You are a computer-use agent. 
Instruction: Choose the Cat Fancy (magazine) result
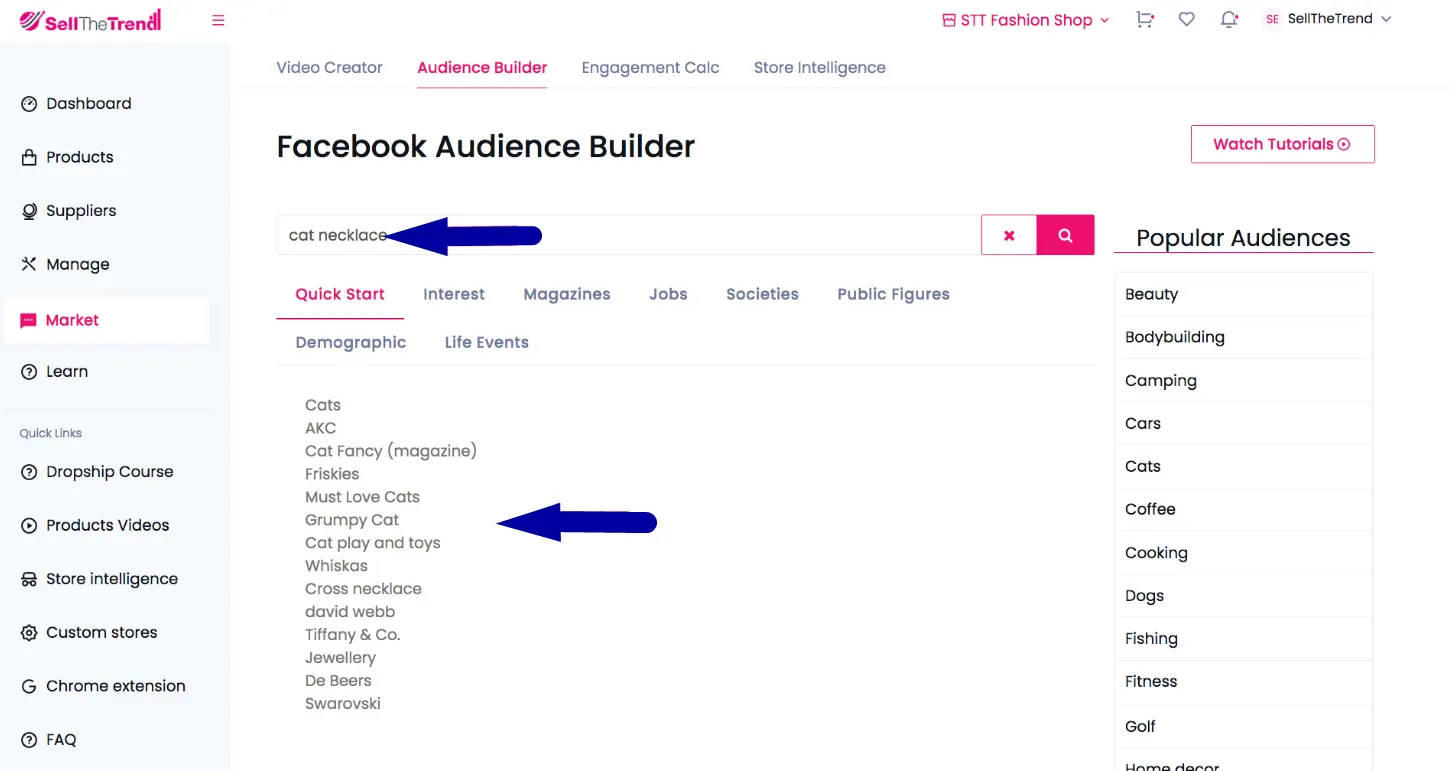click(x=391, y=451)
